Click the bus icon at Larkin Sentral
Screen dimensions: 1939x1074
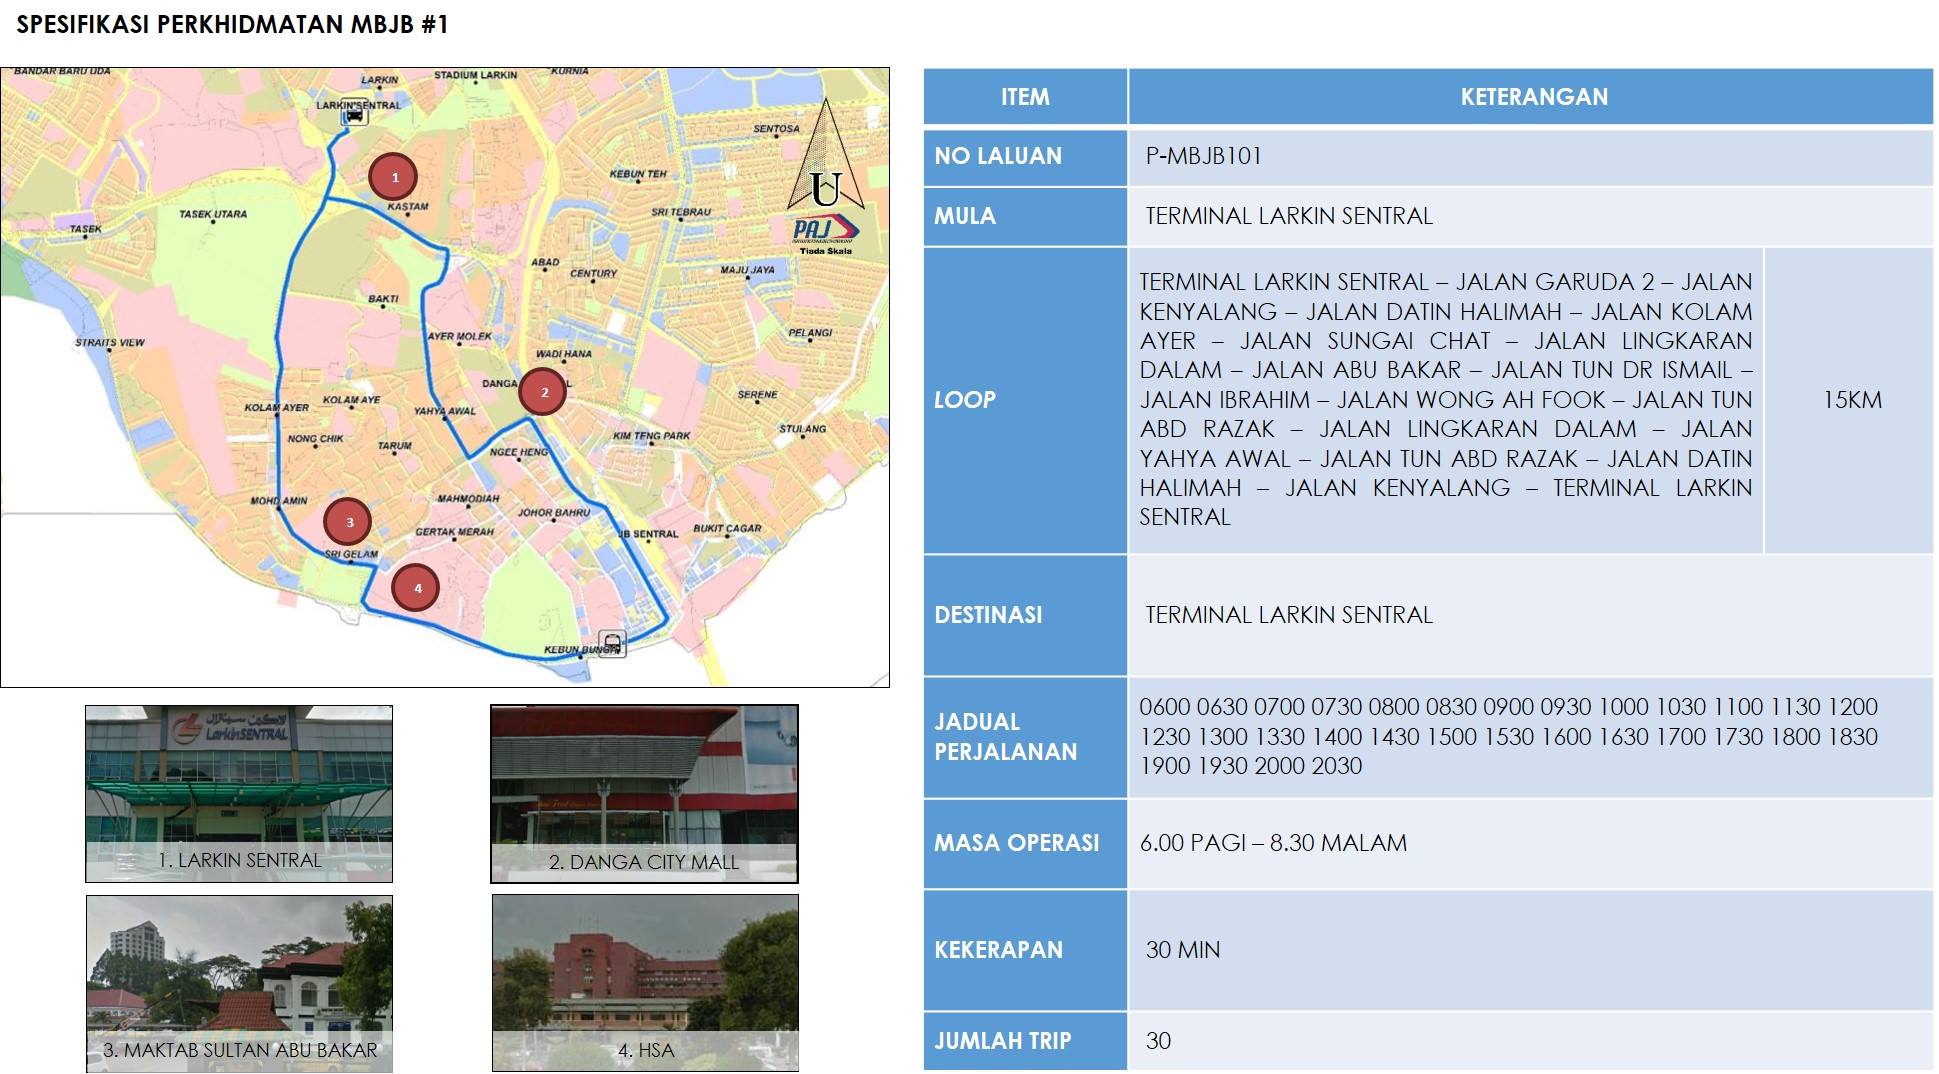tap(353, 116)
